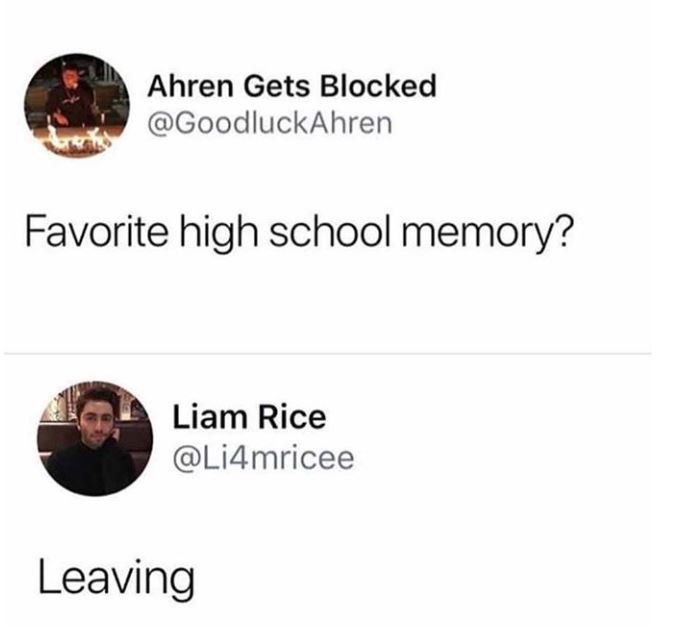Click the word 'Liam' in the display name
Viewport: 679px width, 626px height.
pos(210,417)
